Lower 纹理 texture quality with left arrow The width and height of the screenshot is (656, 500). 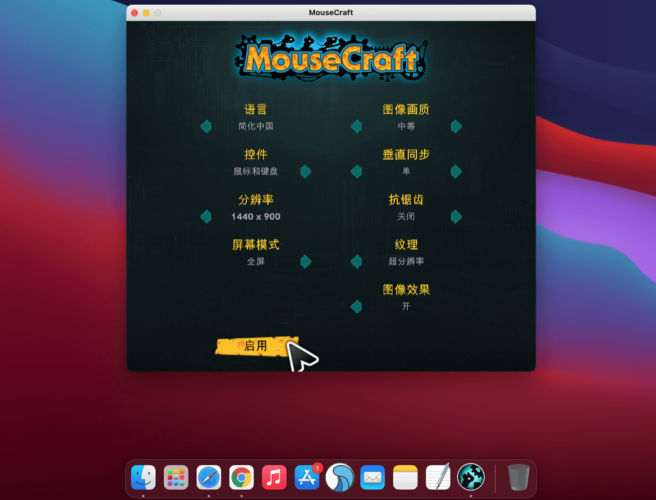click(x=355, y=261)
